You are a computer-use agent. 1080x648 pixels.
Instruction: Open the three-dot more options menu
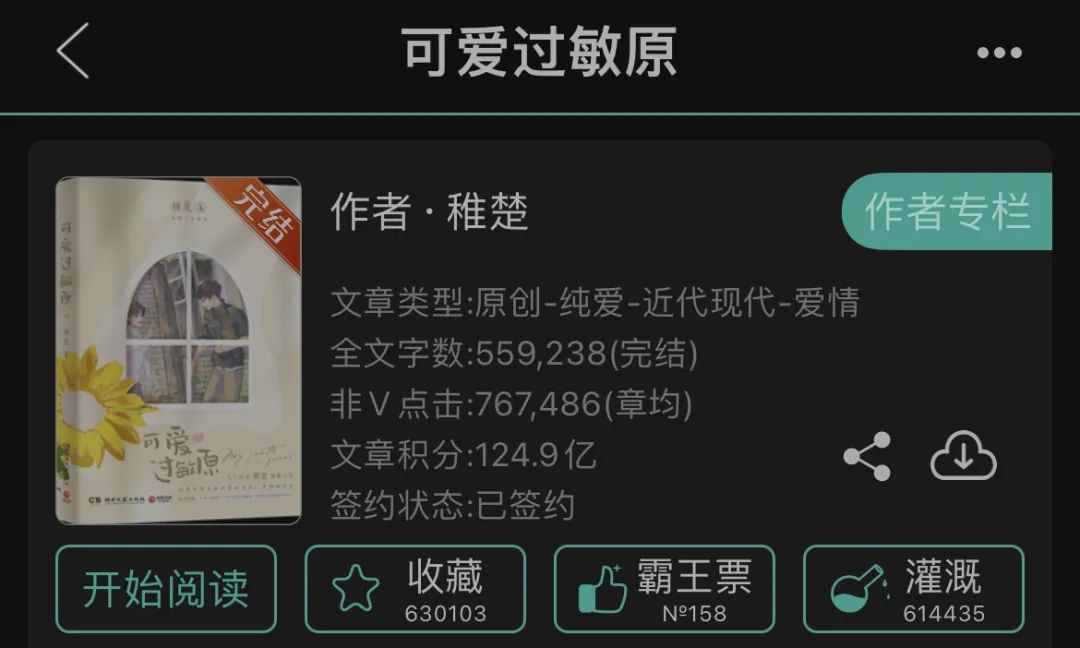[x=999, y=52]
